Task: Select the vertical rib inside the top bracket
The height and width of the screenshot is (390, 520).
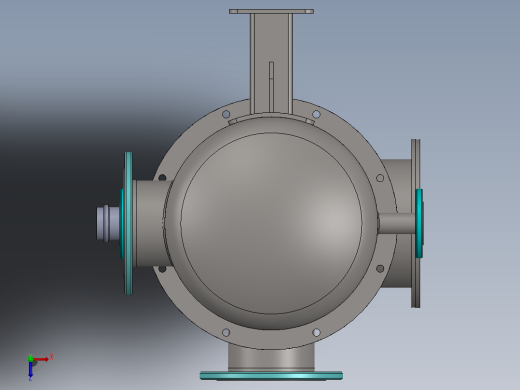Action: tap(271, 87)
